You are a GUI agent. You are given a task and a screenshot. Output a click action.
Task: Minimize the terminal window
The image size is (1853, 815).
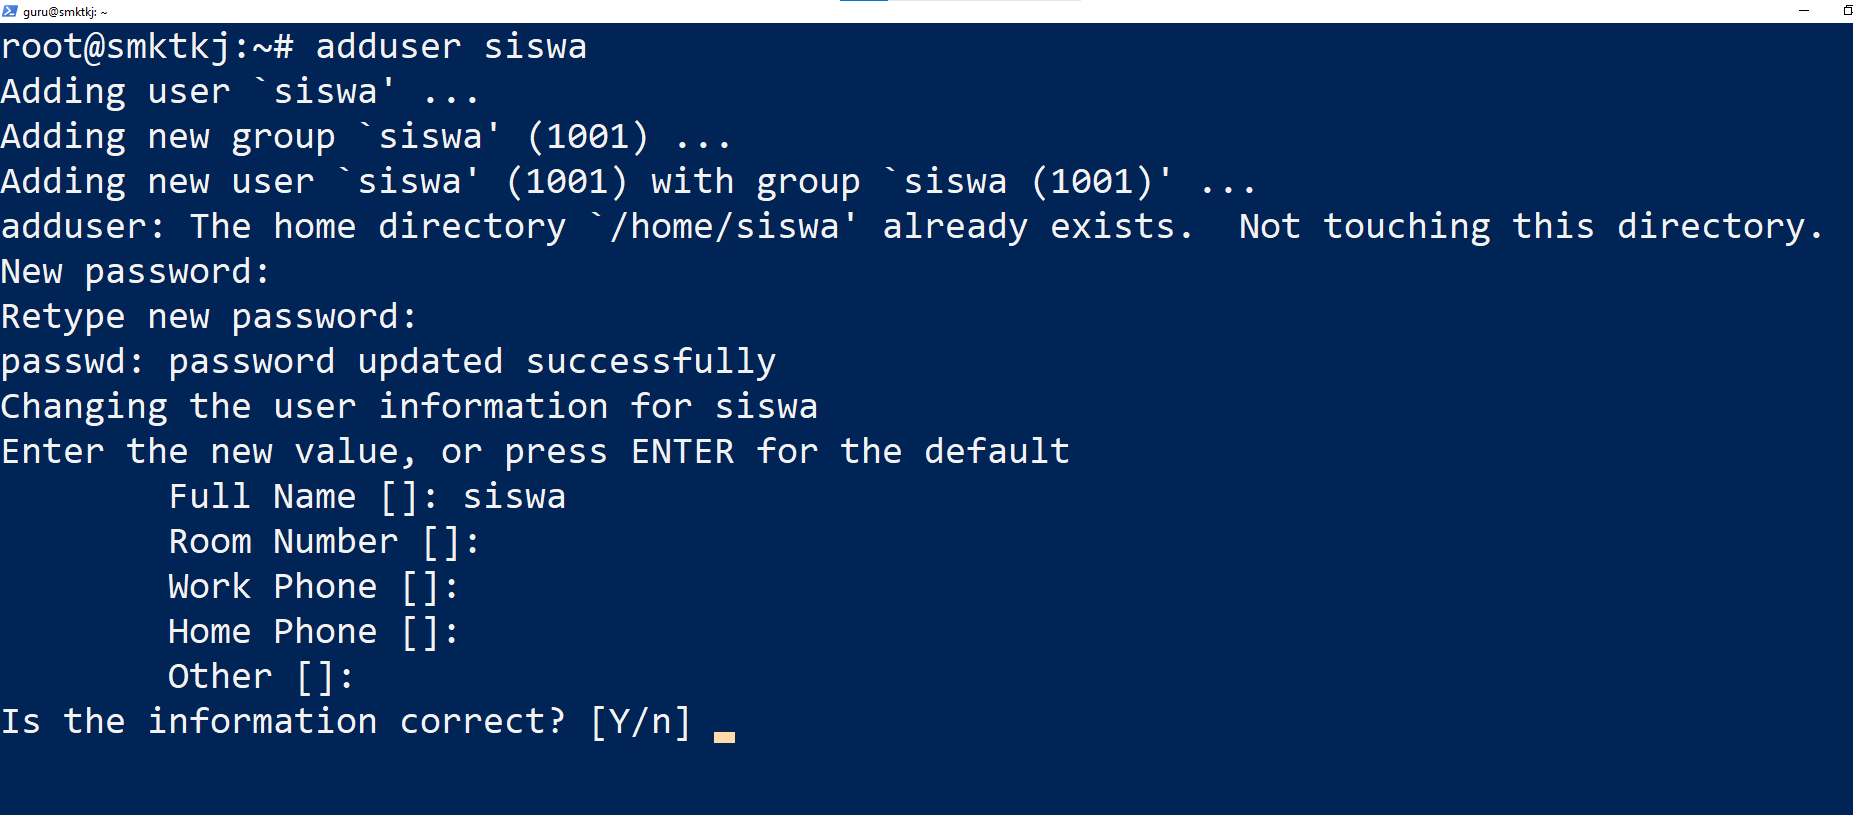1803,11
